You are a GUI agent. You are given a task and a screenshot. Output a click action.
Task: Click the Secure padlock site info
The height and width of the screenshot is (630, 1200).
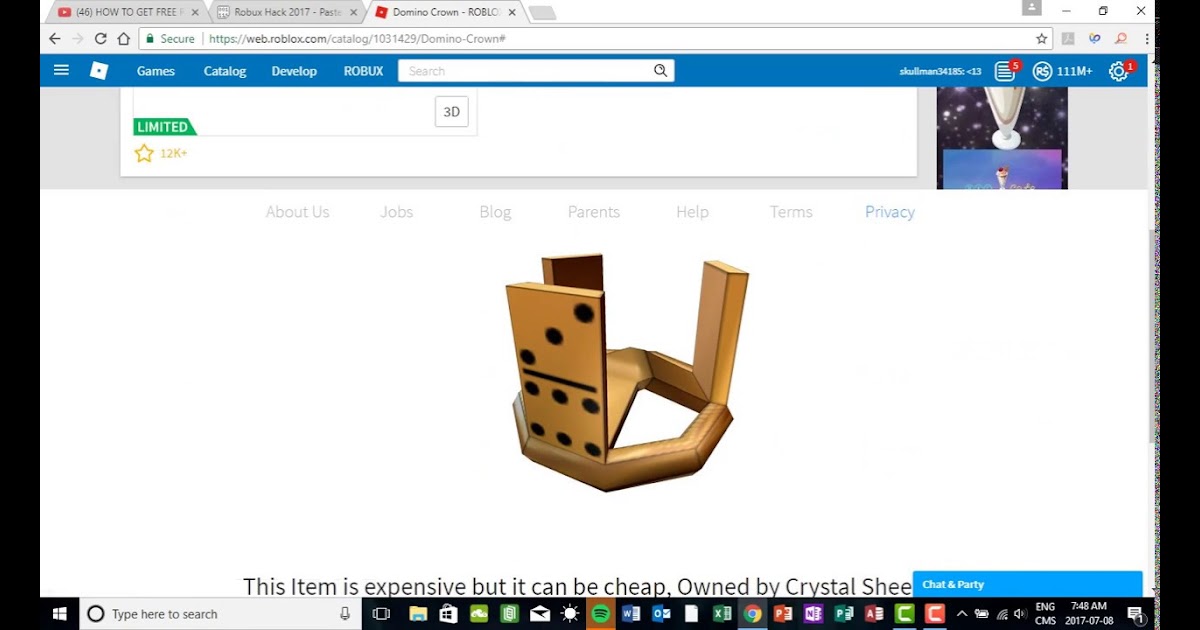(169, 39)
